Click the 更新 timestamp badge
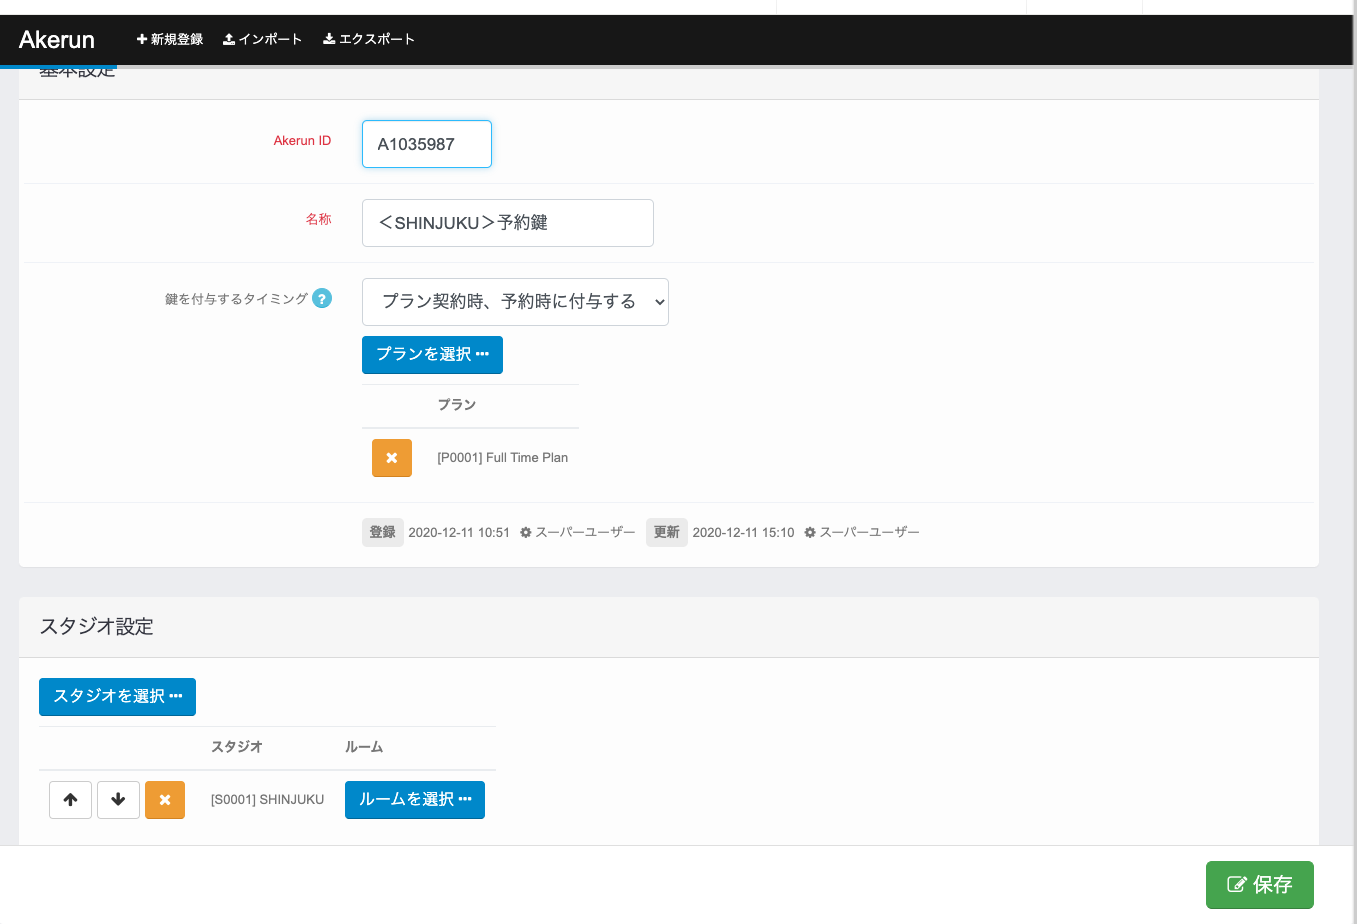 pos(666,533)
